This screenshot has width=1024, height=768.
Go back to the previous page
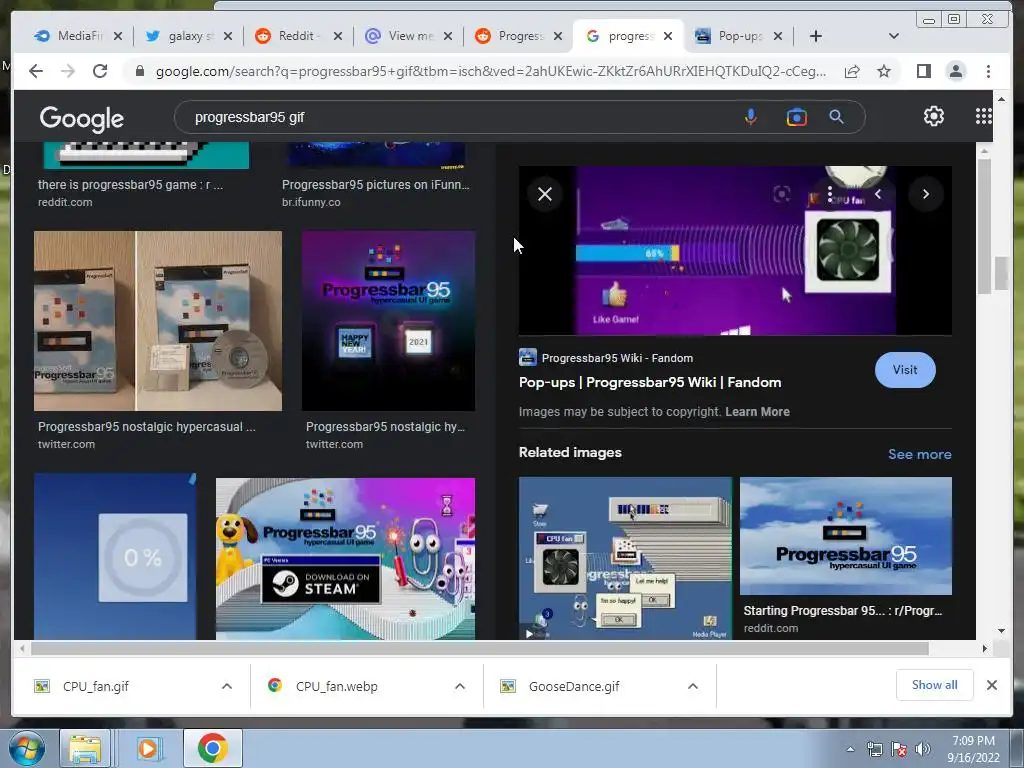[x=36, y=71]
